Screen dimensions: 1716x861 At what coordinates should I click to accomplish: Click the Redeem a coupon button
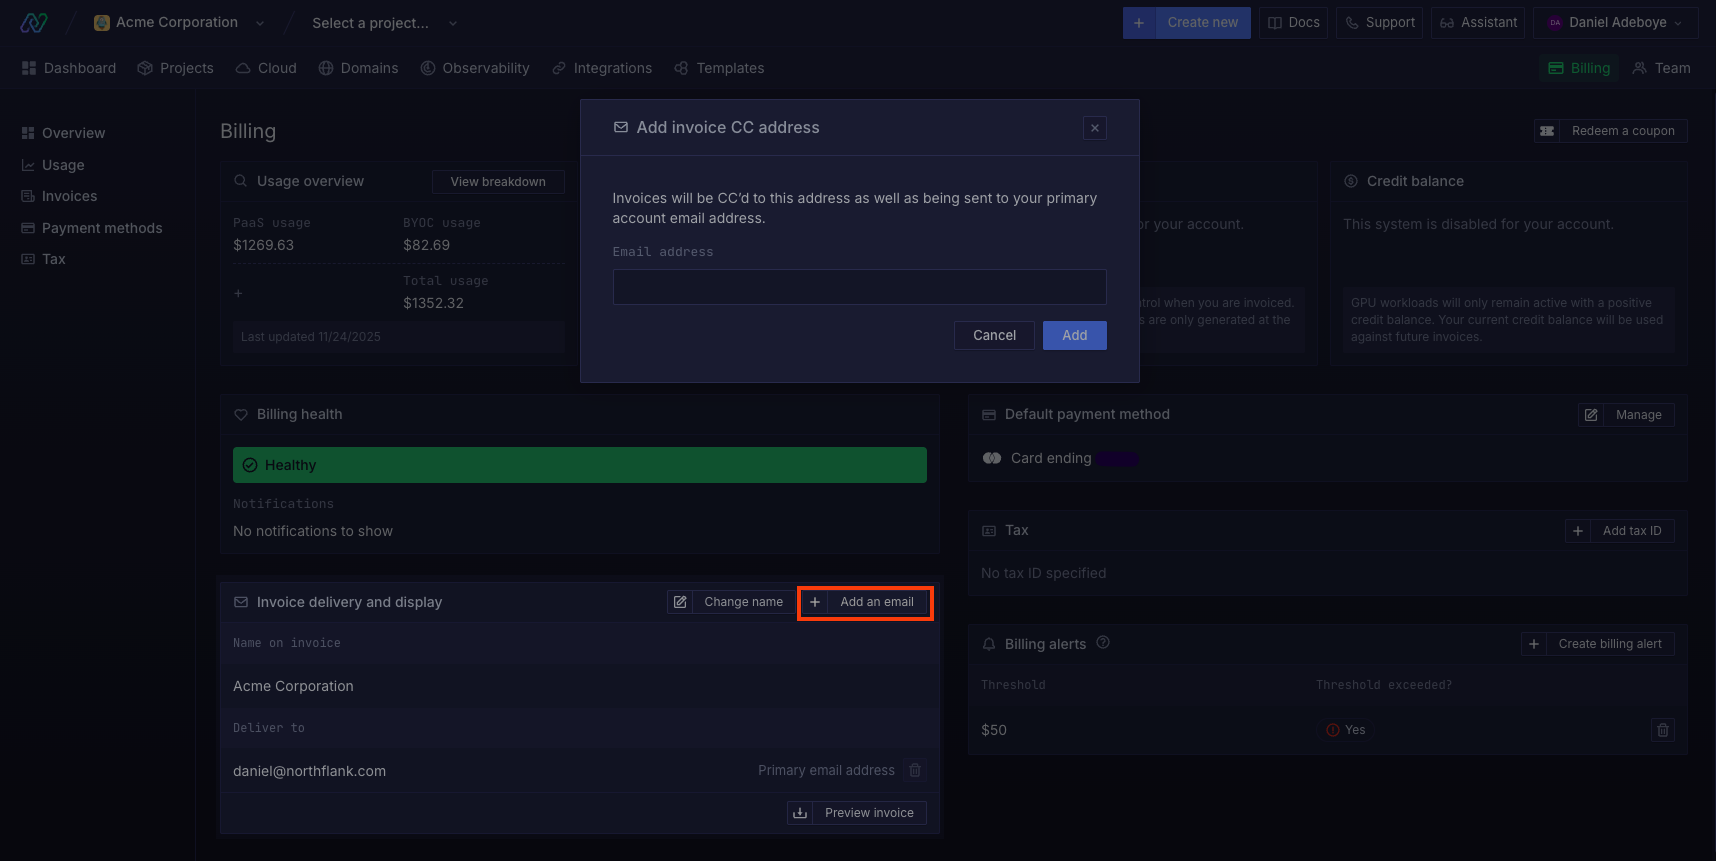click(x=1623, y=131)
